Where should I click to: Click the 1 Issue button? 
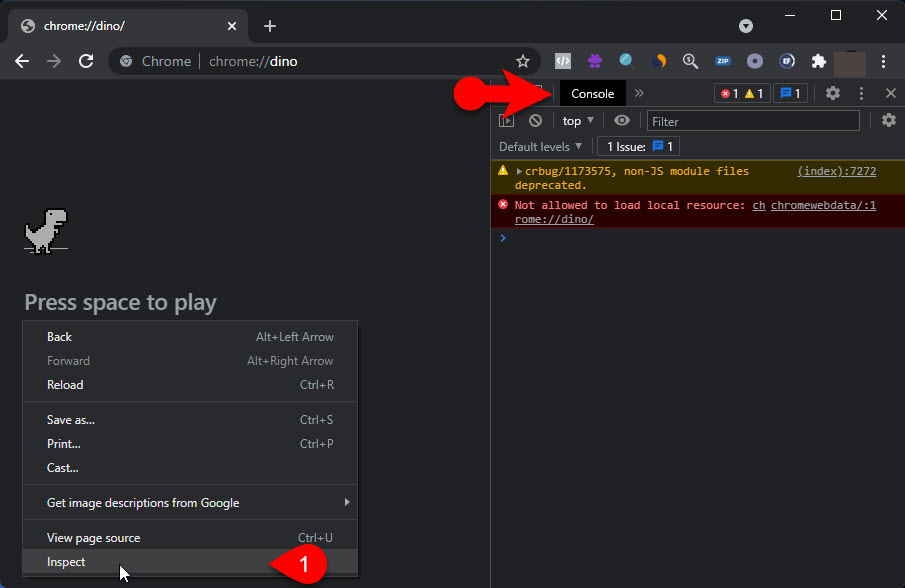pos(638,147)
